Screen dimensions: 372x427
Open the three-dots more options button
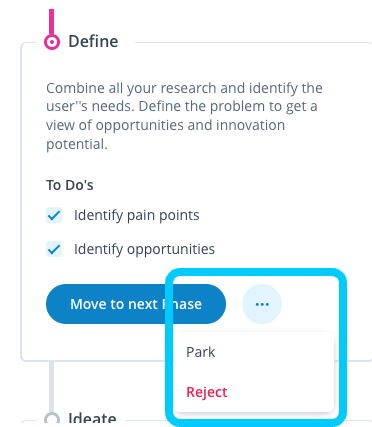pyautogui.click(x=262, y=304)
